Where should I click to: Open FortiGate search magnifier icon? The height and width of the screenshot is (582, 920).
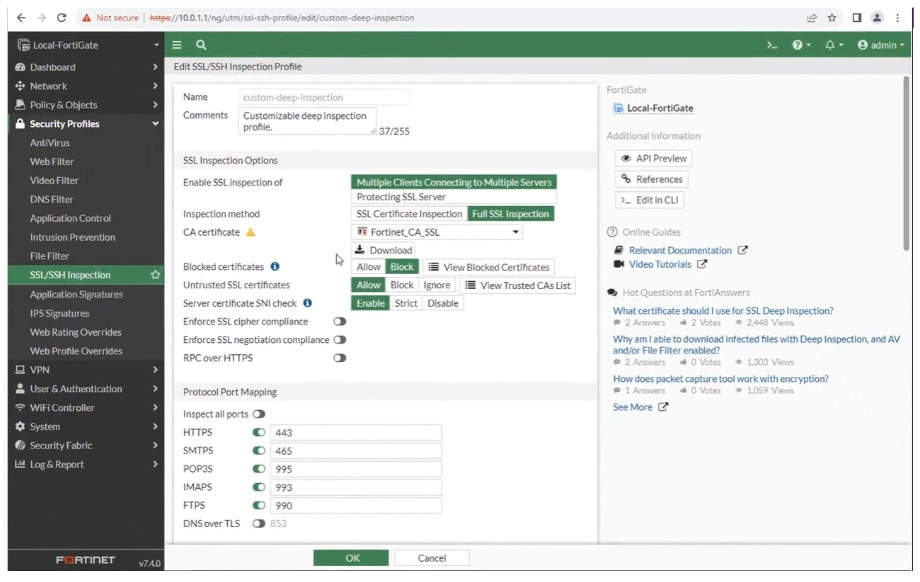pos(201,45)
